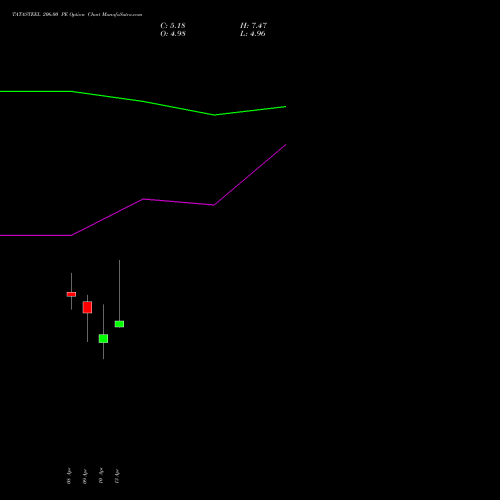Click the green candle for 10 Apr
Screen dimensions: 500x500
click(103, 339)
